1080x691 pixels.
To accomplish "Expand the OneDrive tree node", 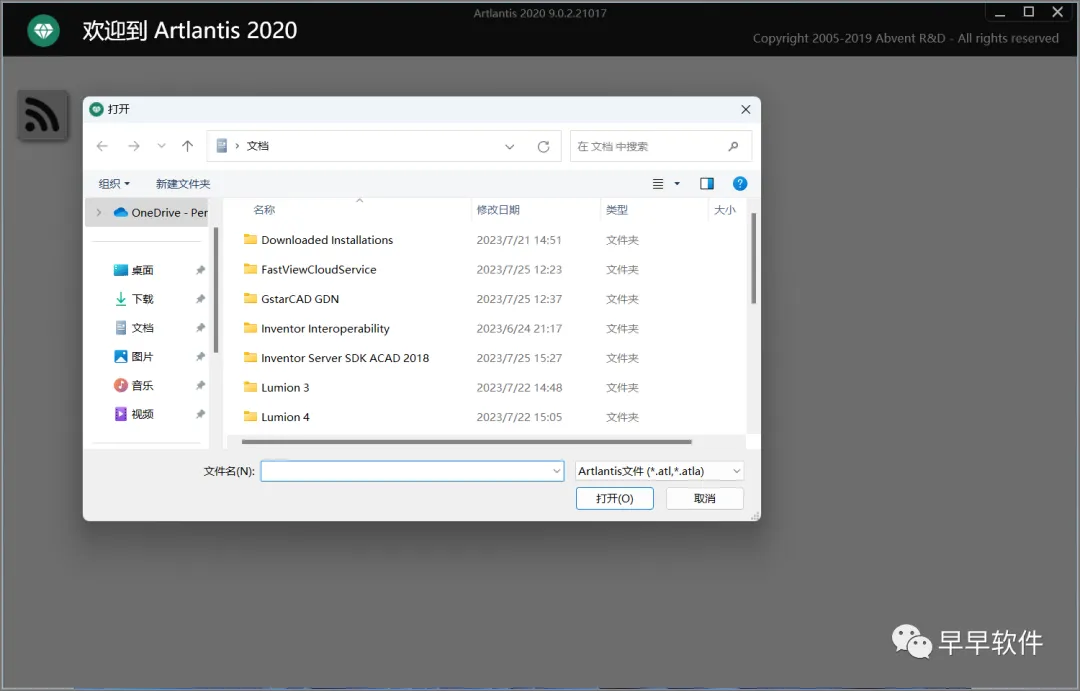I will (98, 213).
